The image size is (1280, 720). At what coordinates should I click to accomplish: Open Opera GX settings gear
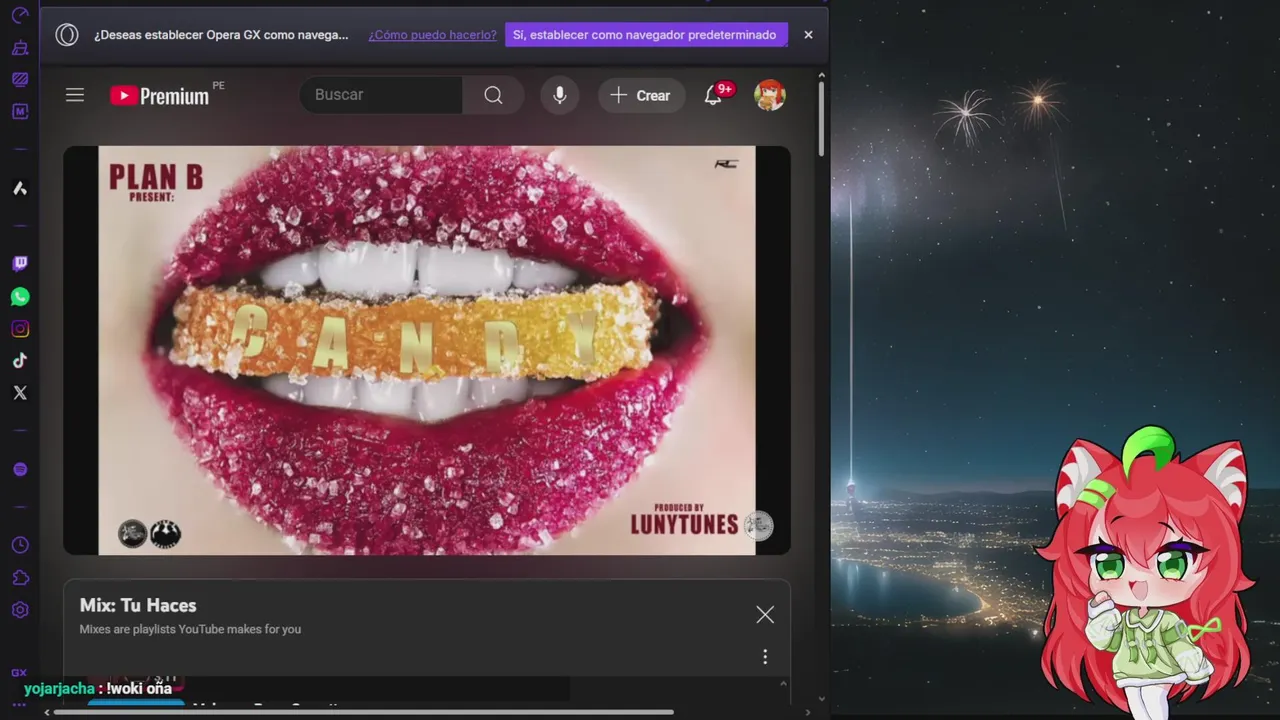(x=20, y=610)
